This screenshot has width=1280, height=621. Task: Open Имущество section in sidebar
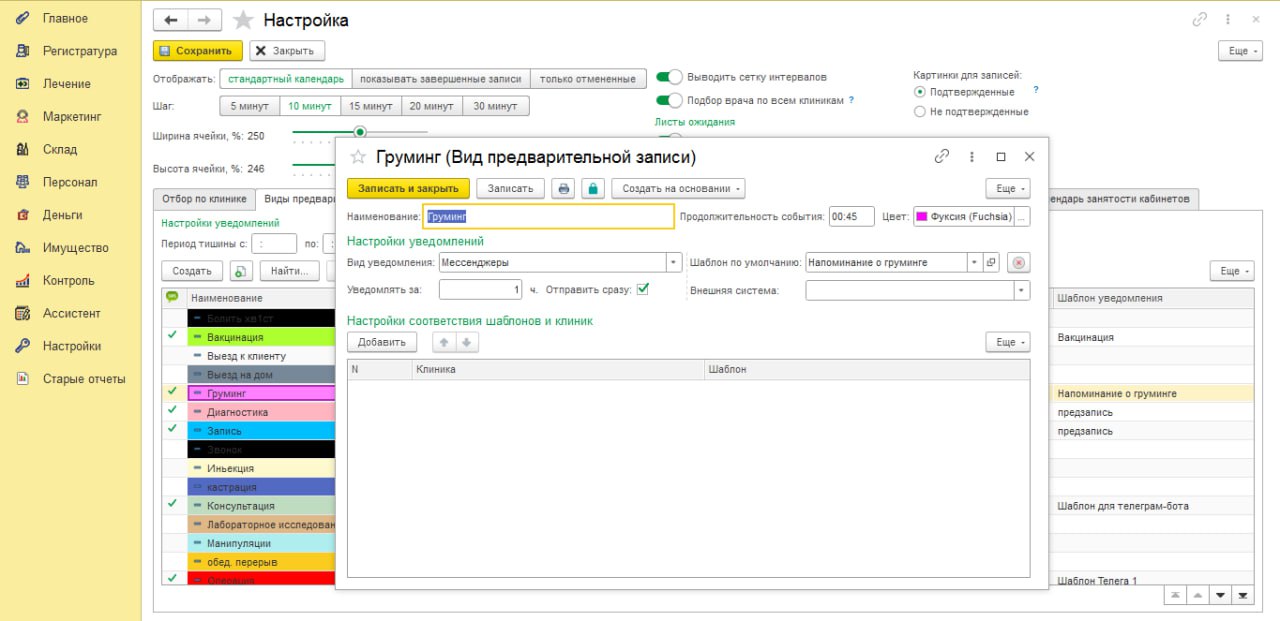(75, 248)
